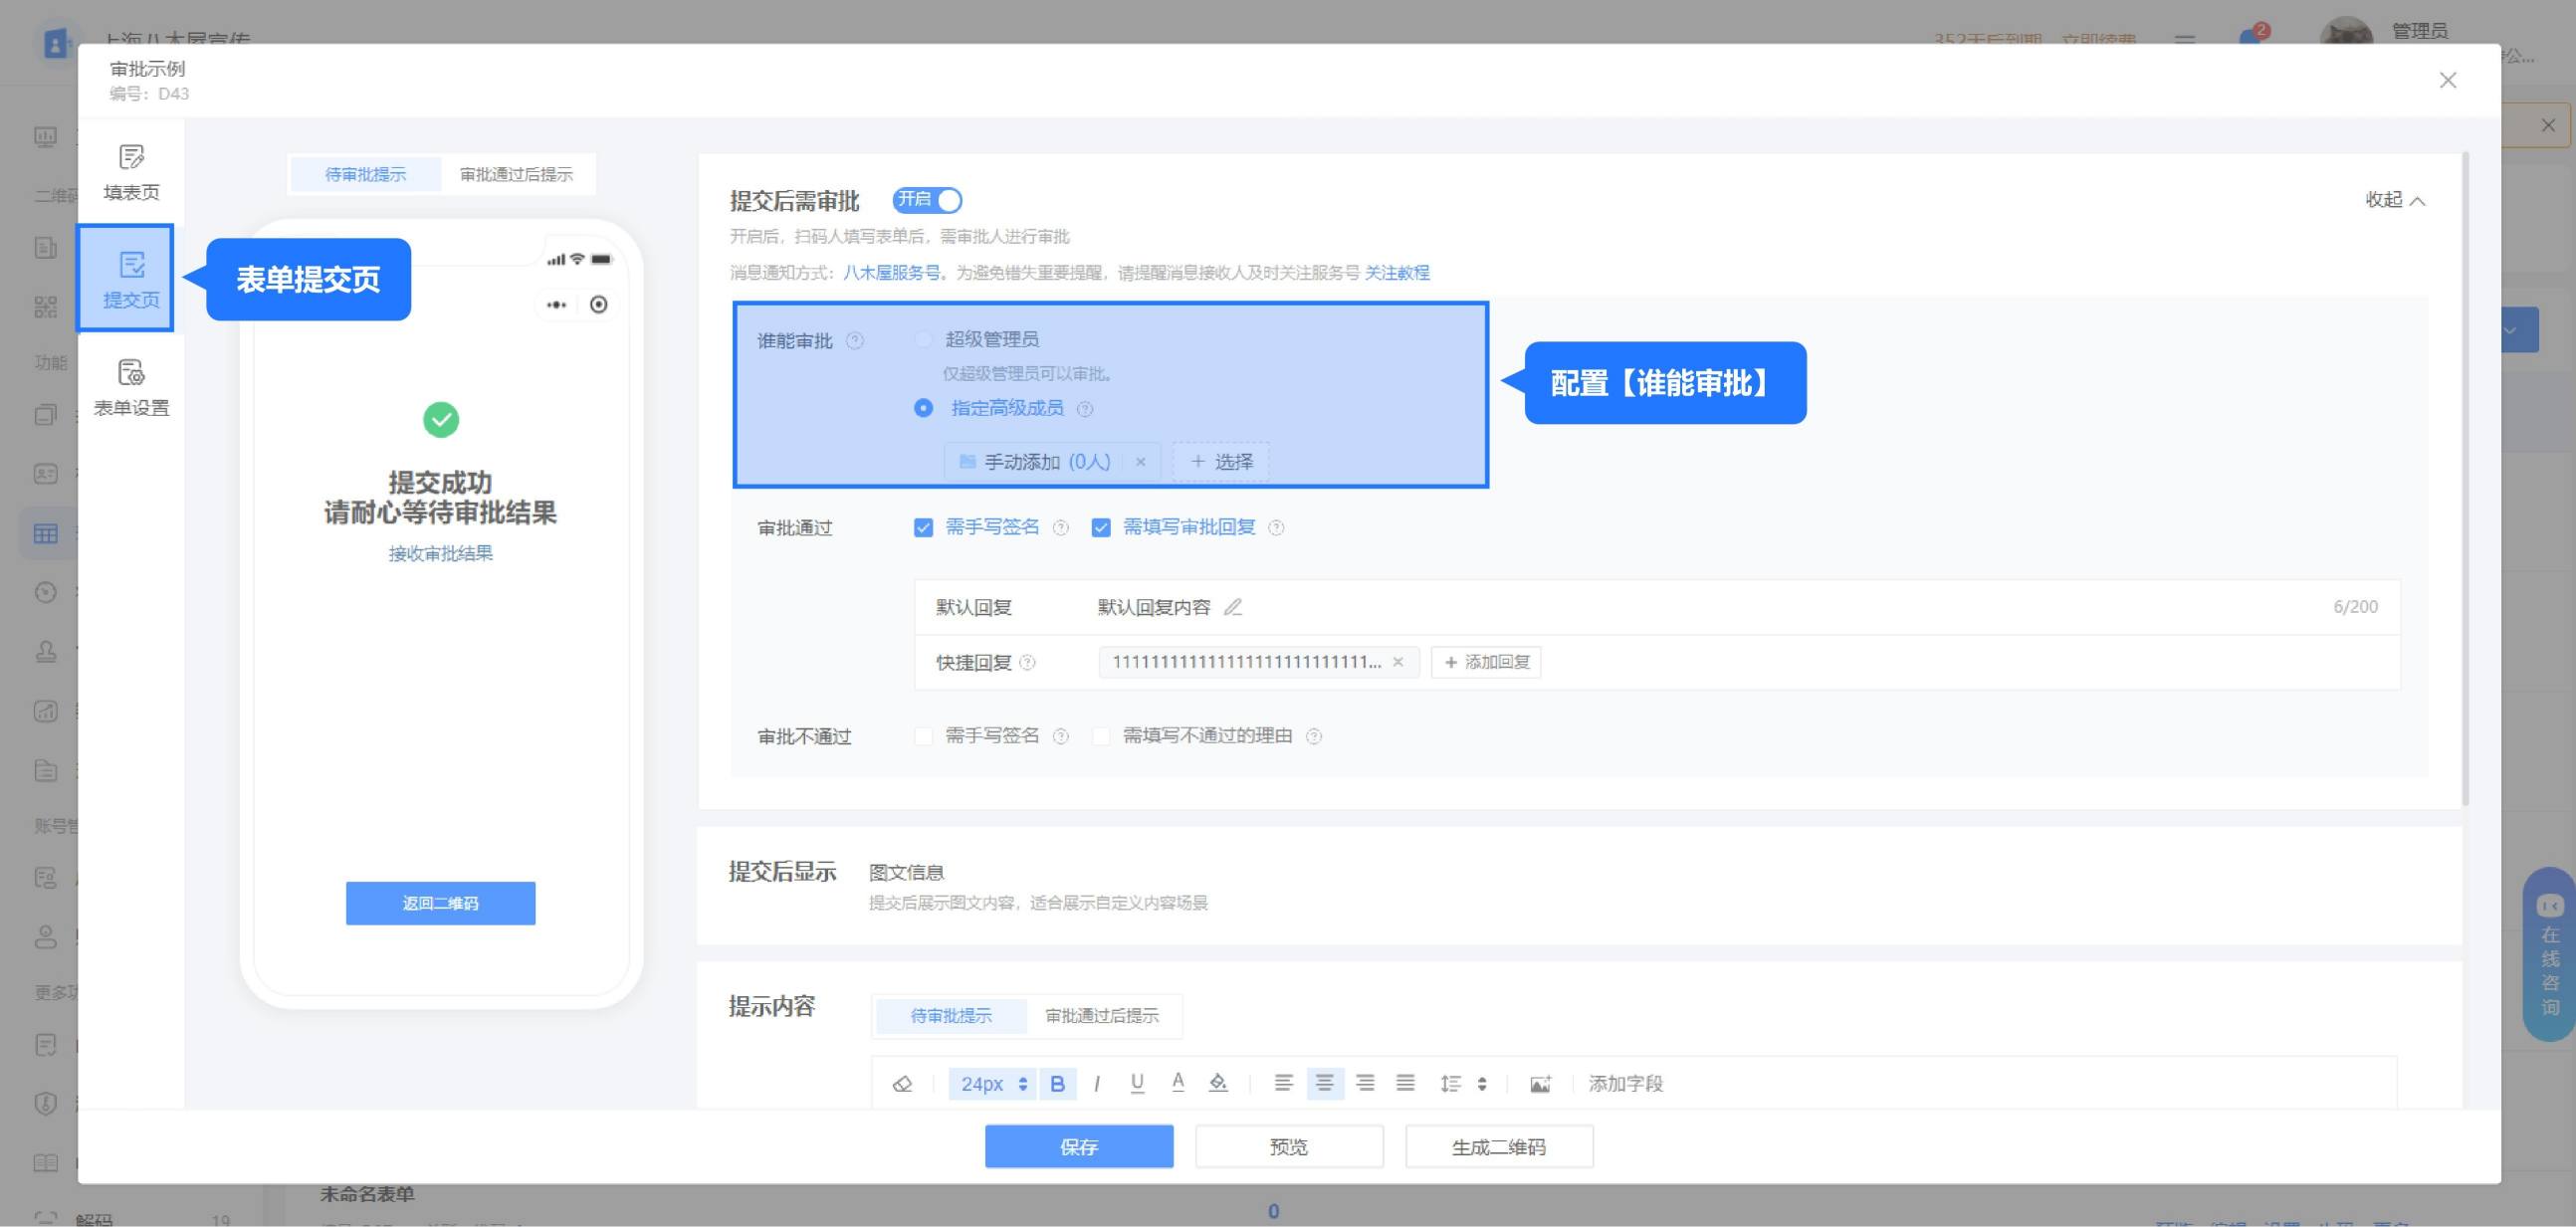Viewport: 2576px width, 1227px height.
Task: Align text left
Action: coord(1284,1084)
